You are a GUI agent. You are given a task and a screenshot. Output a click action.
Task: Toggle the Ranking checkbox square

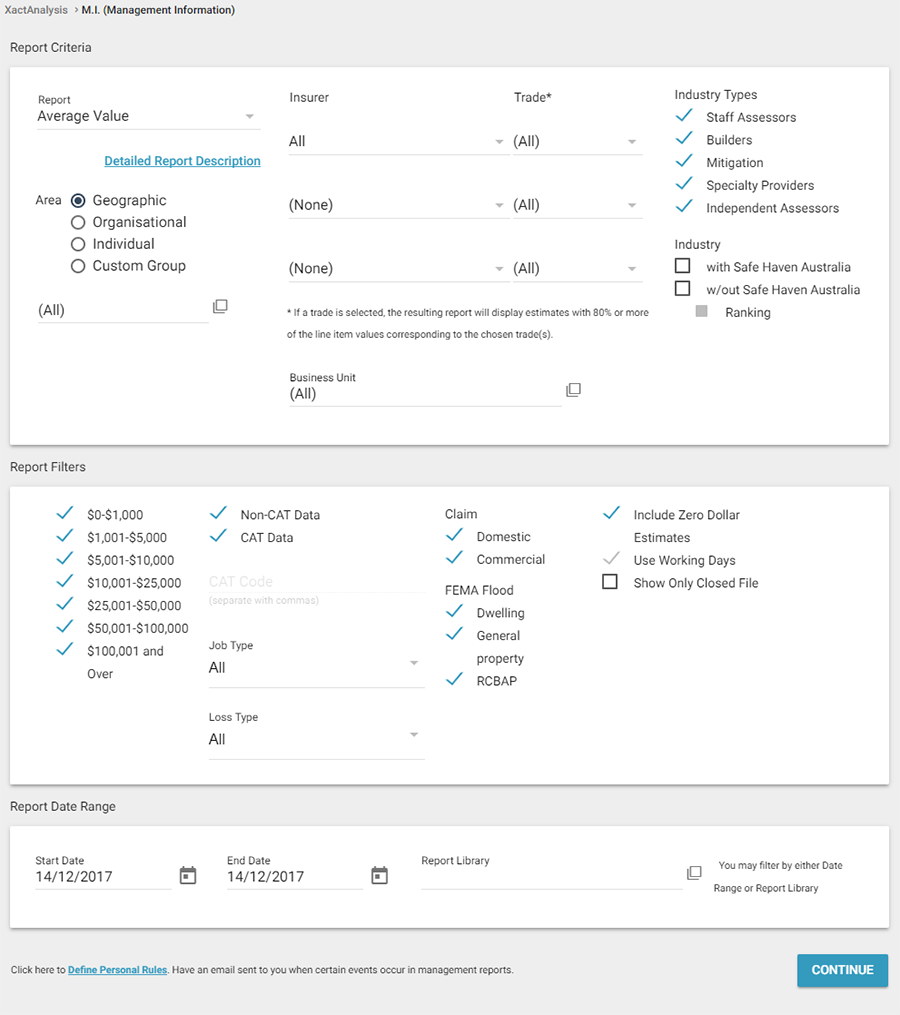[702, 312]
